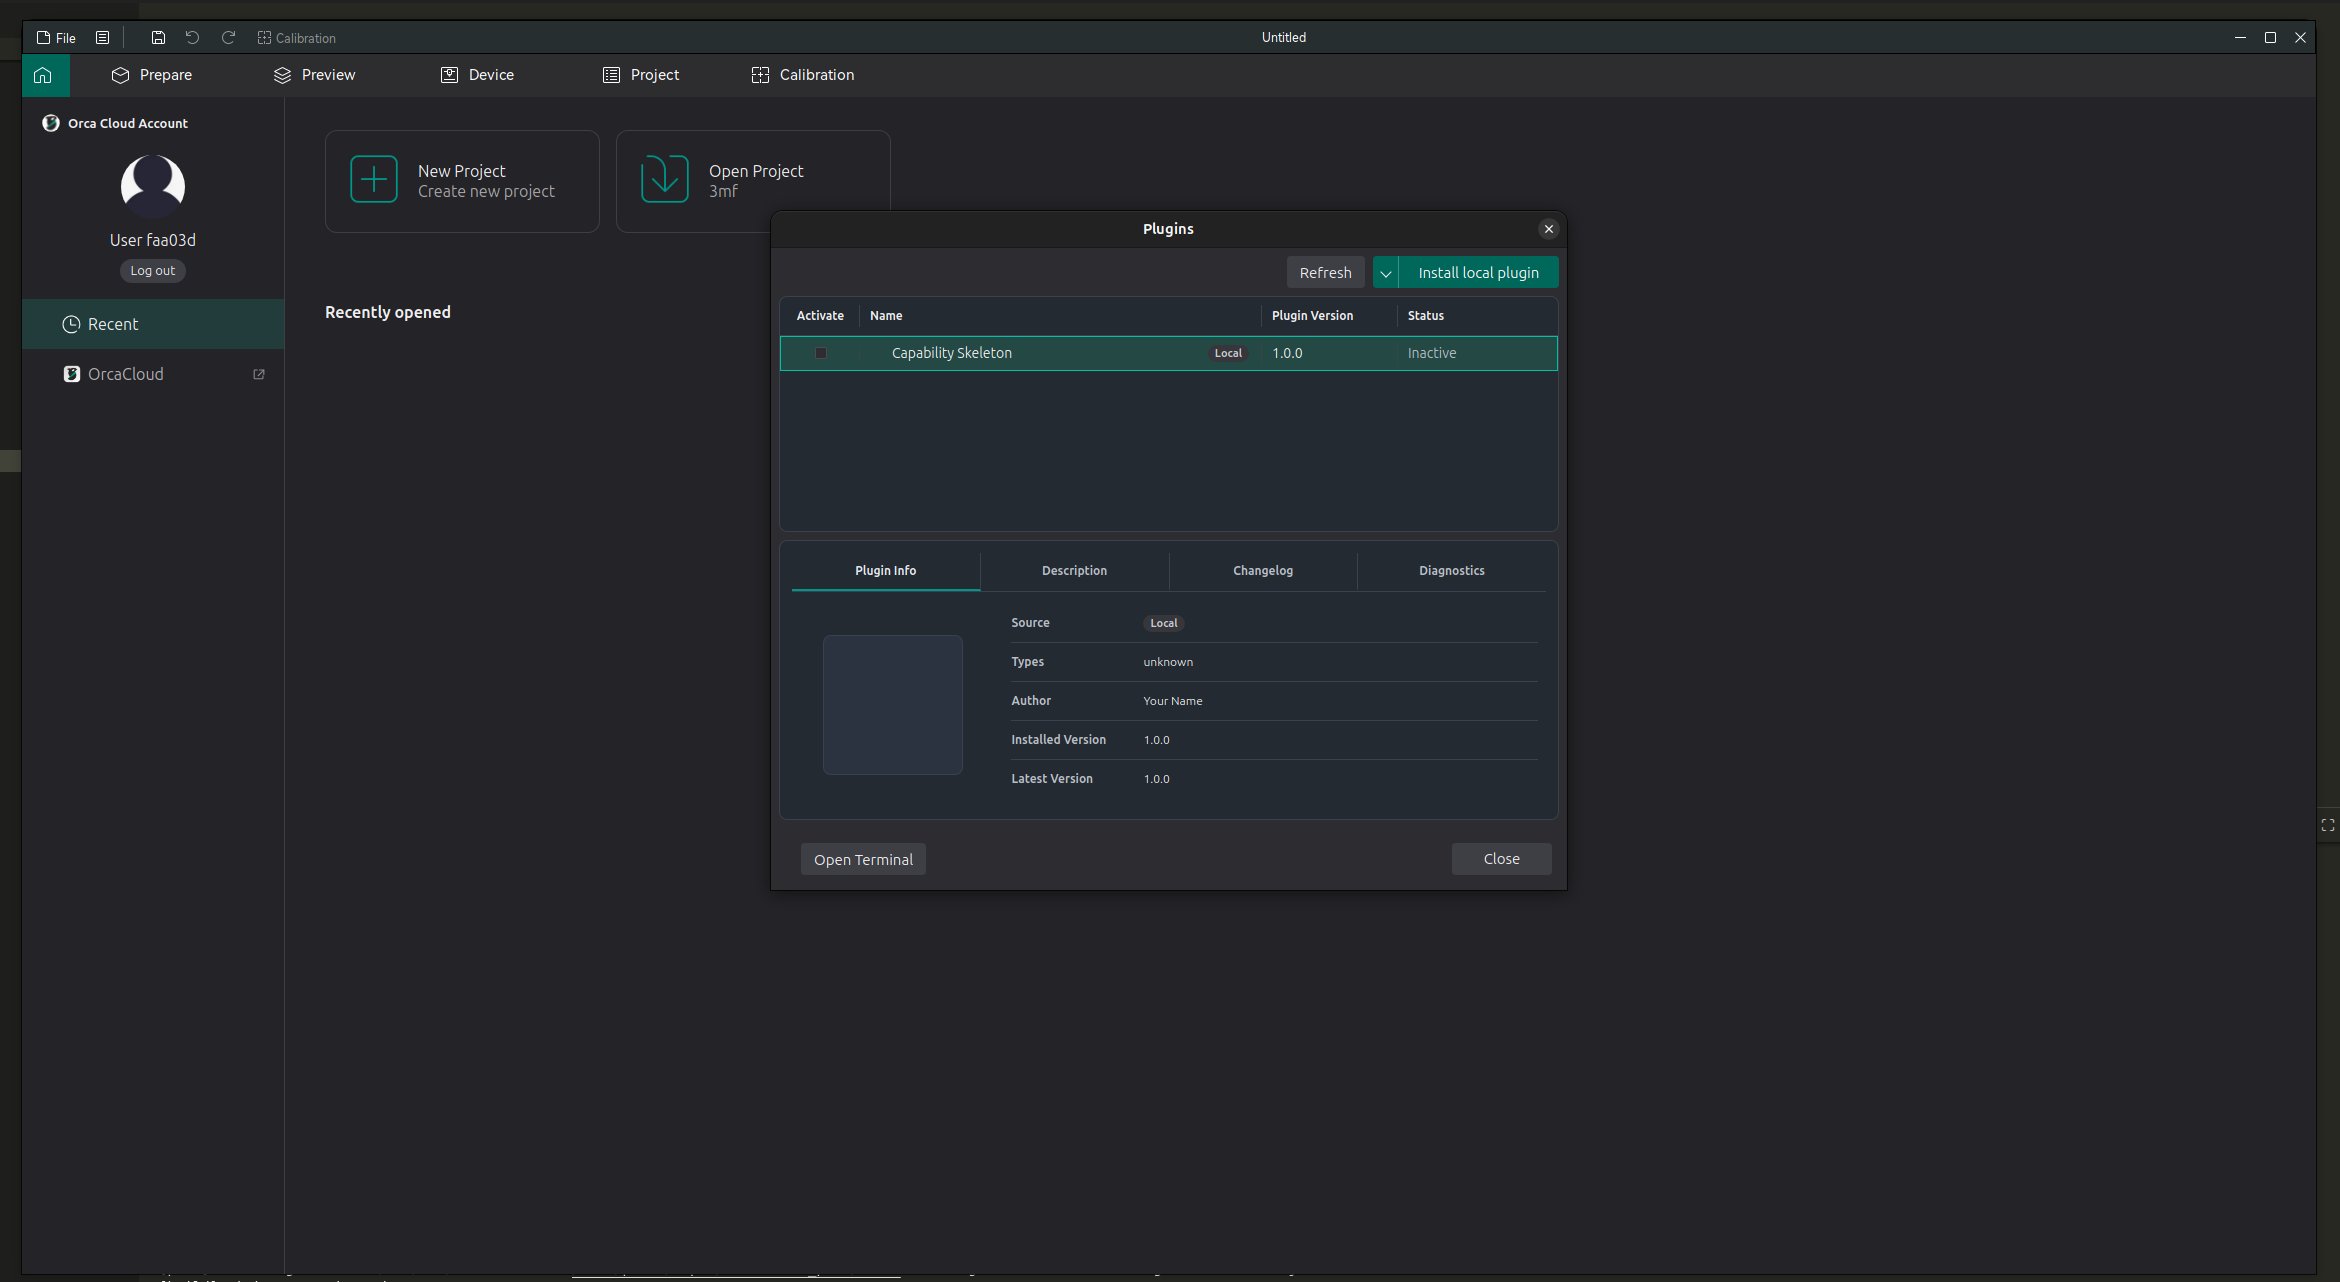Maximize the application window
The height and width of the screenshot is (1282, 2340).
coord(2270,38)
